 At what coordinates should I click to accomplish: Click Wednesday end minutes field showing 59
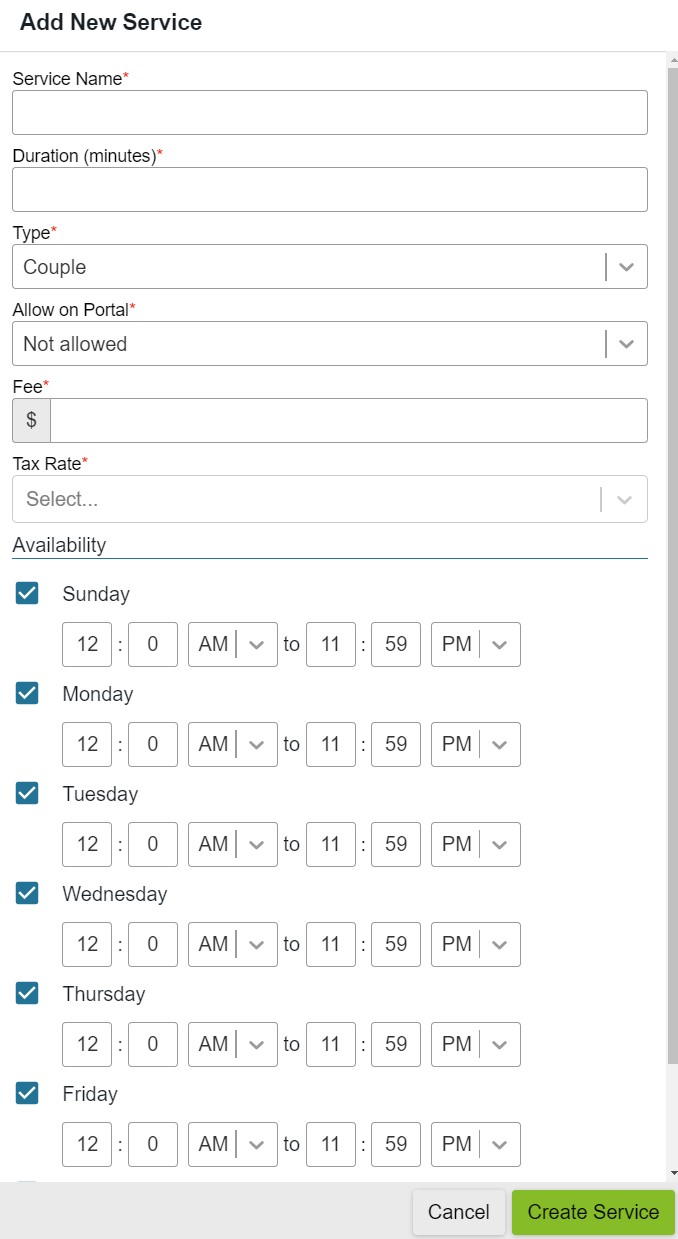396,944
